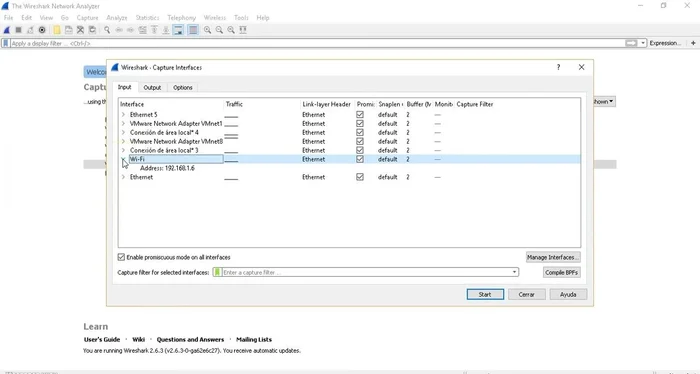Expand Conexión de área local* 4 row
This screenshot has width=700, height=374.
(123, 133)
